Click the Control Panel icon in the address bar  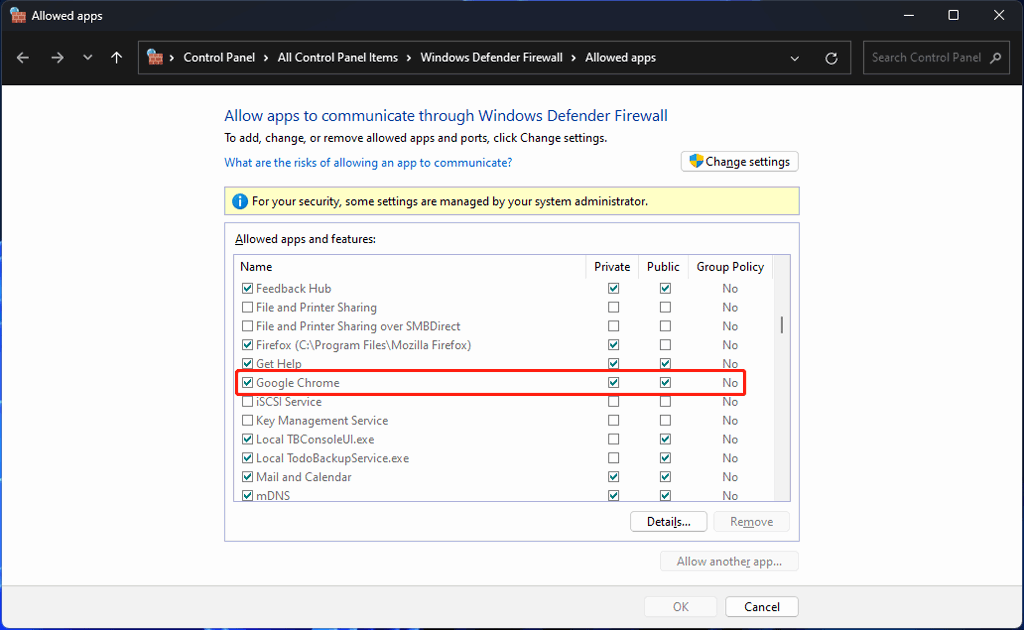156,57
